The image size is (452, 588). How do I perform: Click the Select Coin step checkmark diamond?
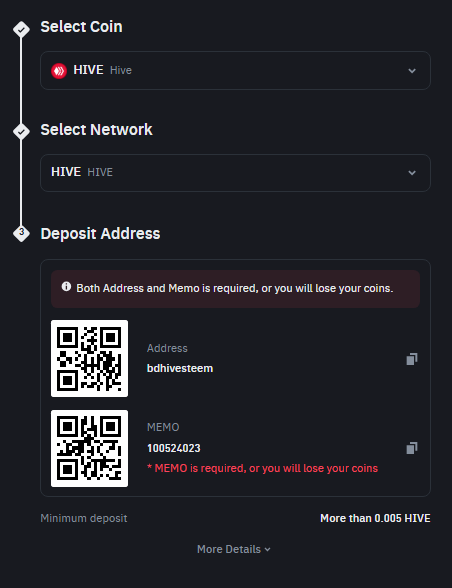pos(21,29)
